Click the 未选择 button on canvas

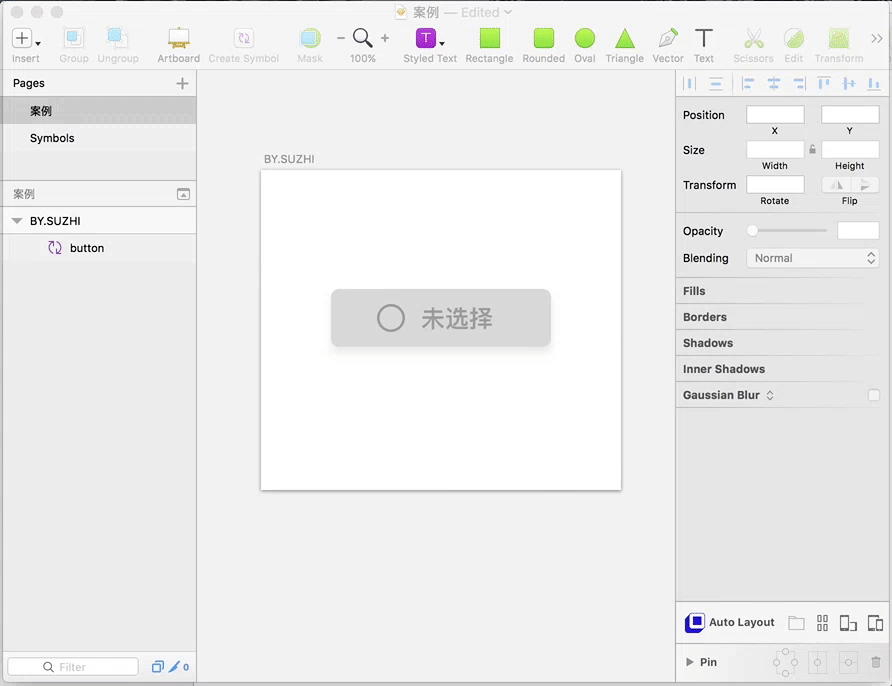tap(441, 318)
